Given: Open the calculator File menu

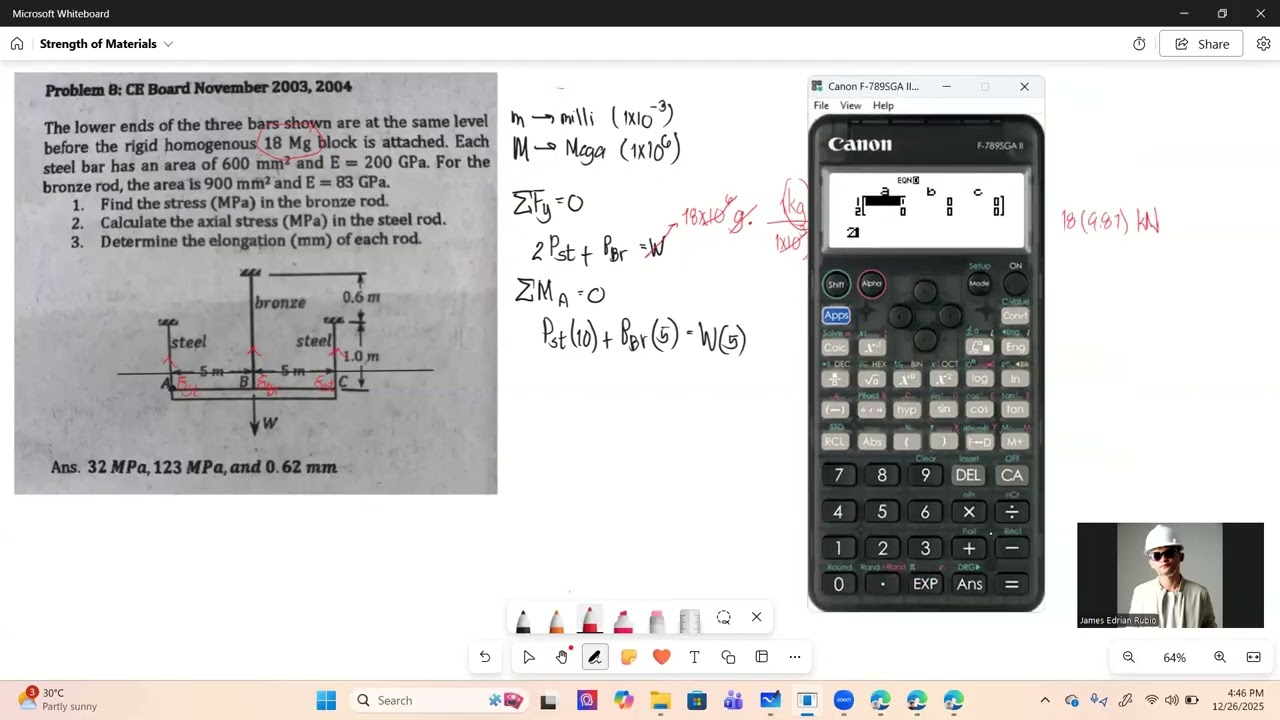Looking at the screenshot, I should [x=821, y=106].
